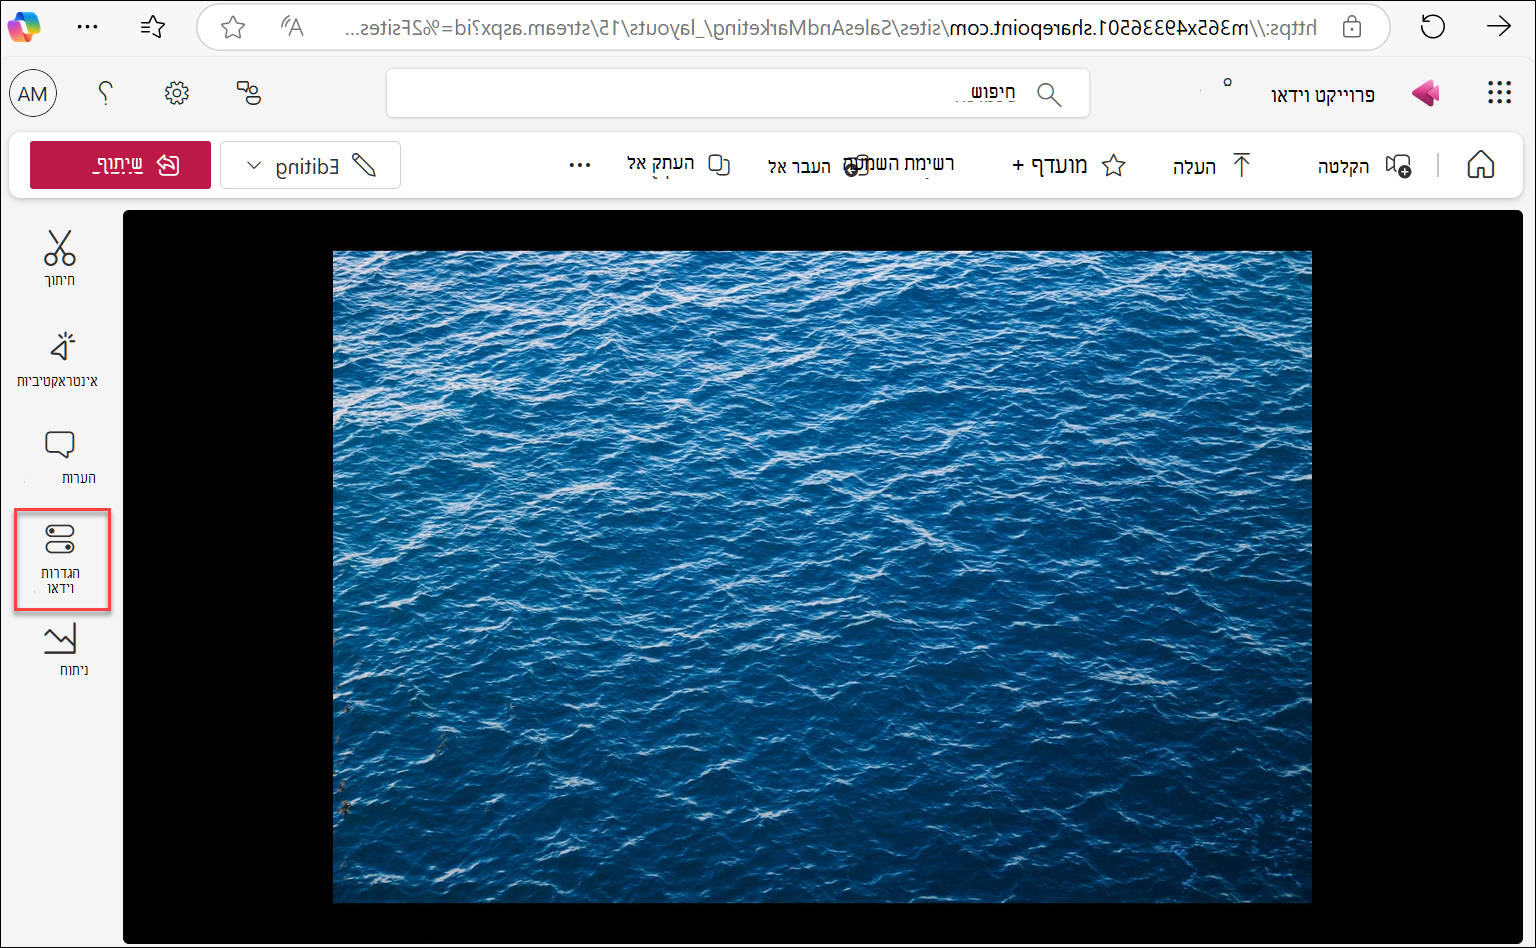Open browser Favorites list icon
This screenshot has width=1536, height=948.
(153, 27)
